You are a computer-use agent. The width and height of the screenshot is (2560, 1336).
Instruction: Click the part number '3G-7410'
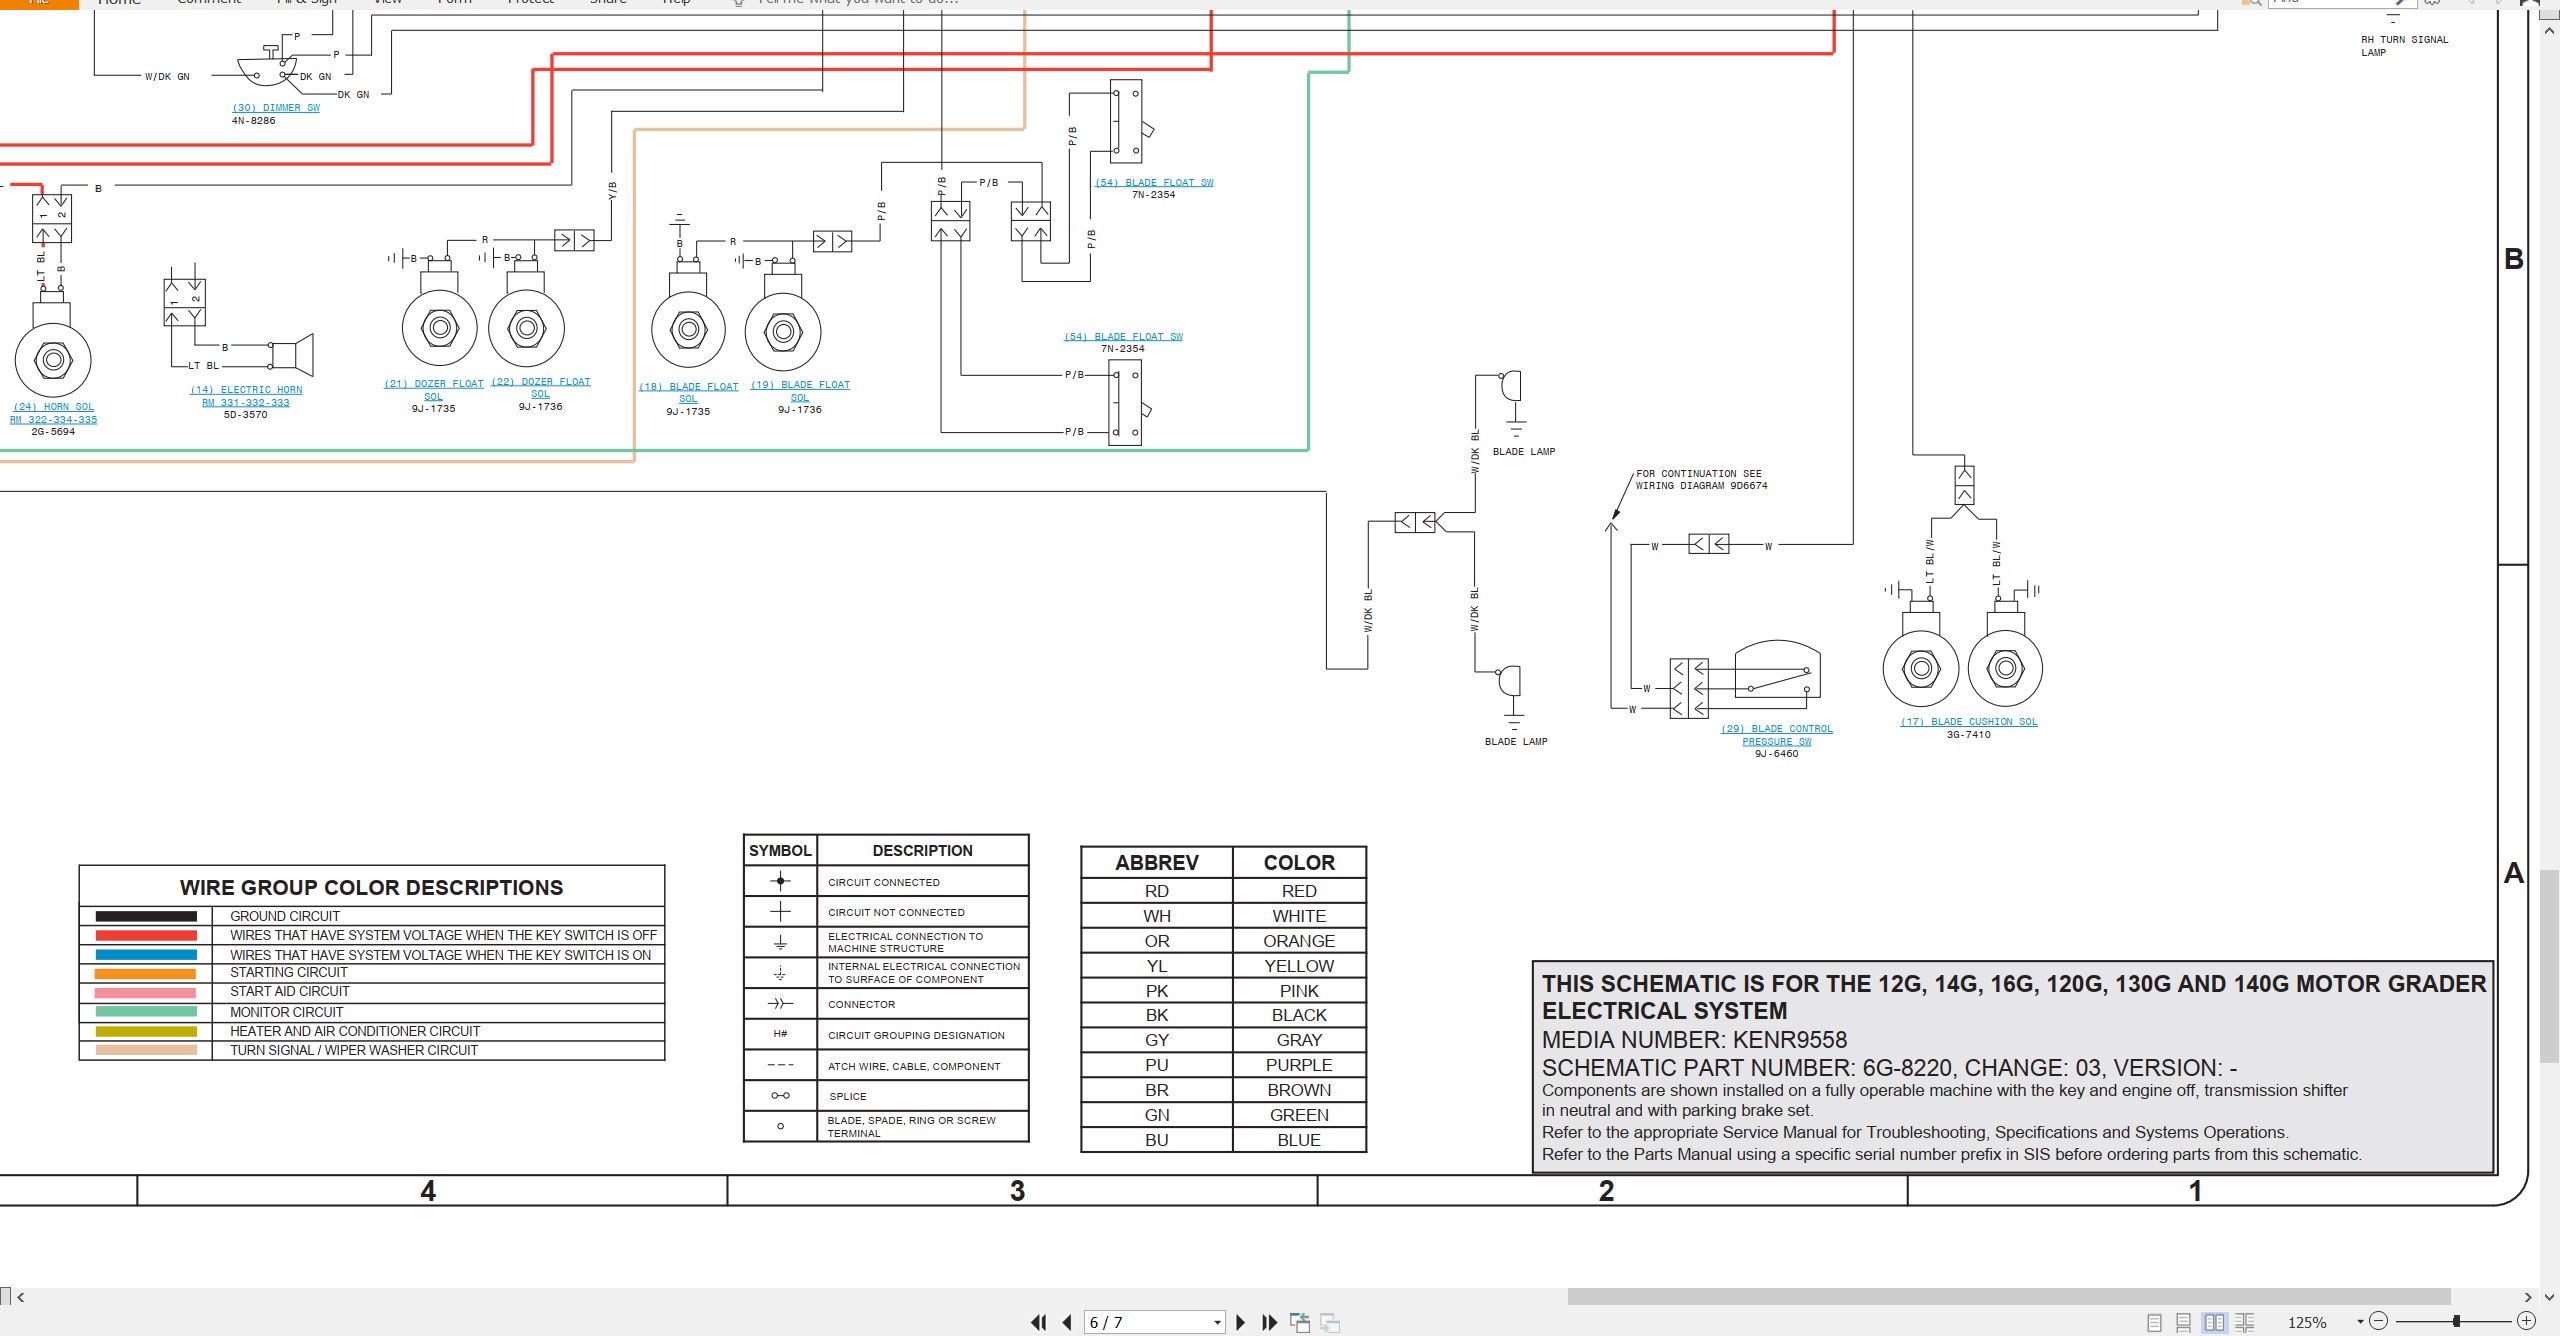1969,735
